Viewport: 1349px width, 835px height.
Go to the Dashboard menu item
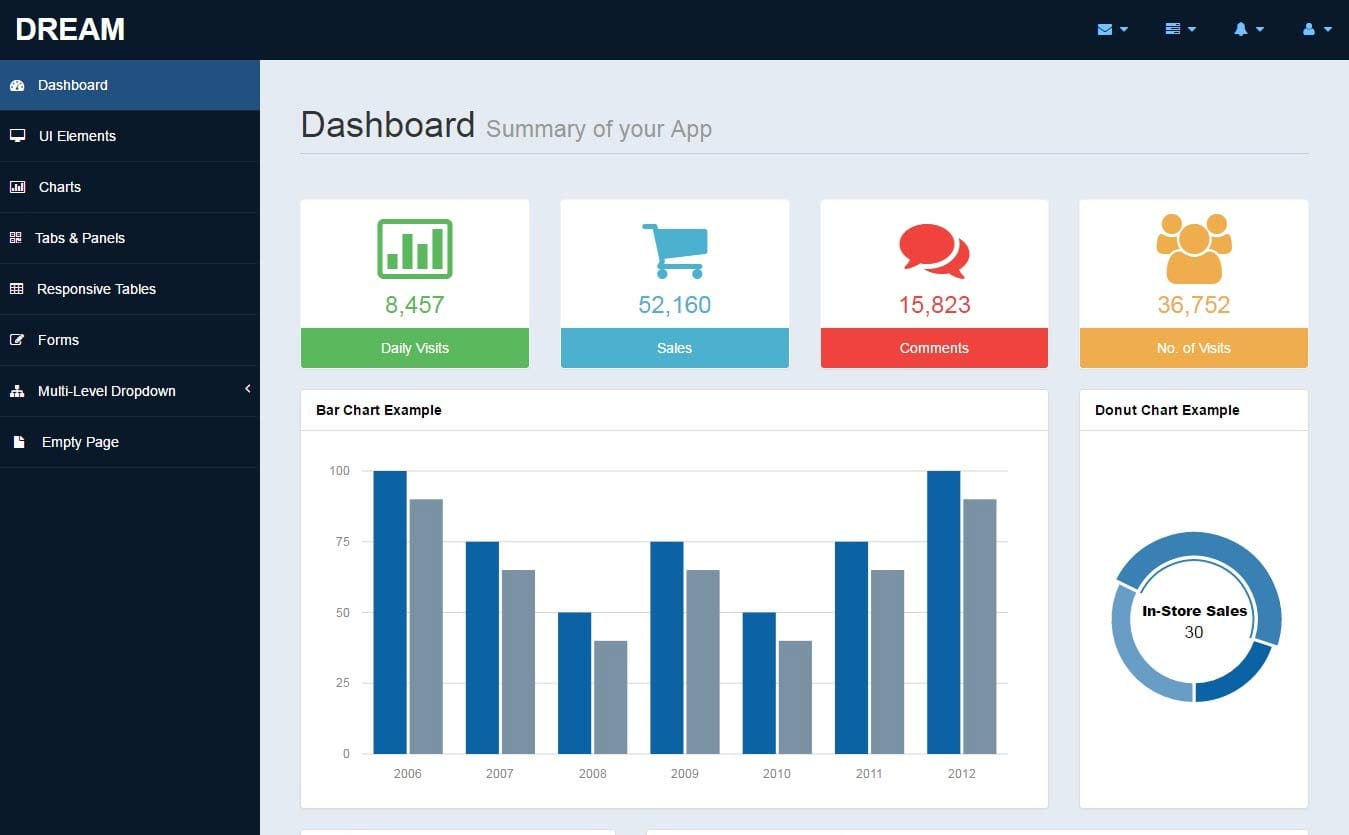click(73, 85)
